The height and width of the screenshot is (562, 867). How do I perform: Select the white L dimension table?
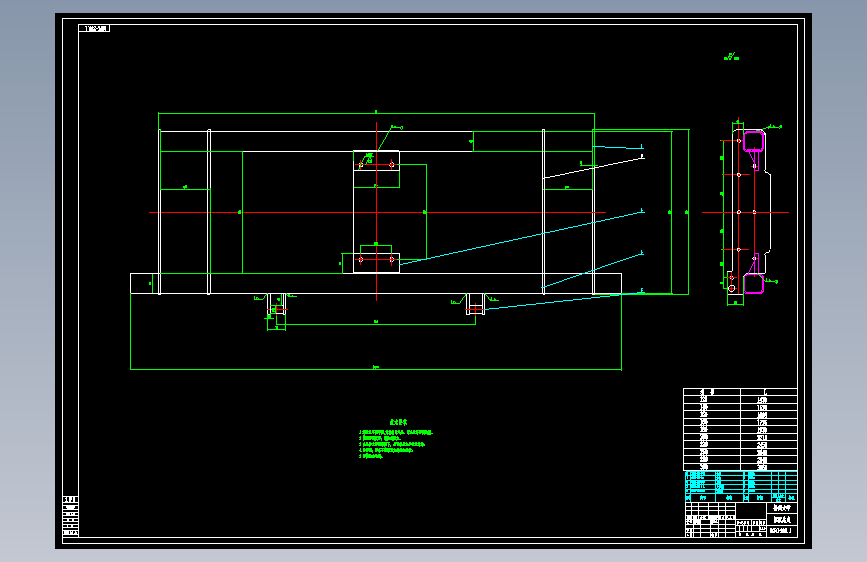[740, 429]
